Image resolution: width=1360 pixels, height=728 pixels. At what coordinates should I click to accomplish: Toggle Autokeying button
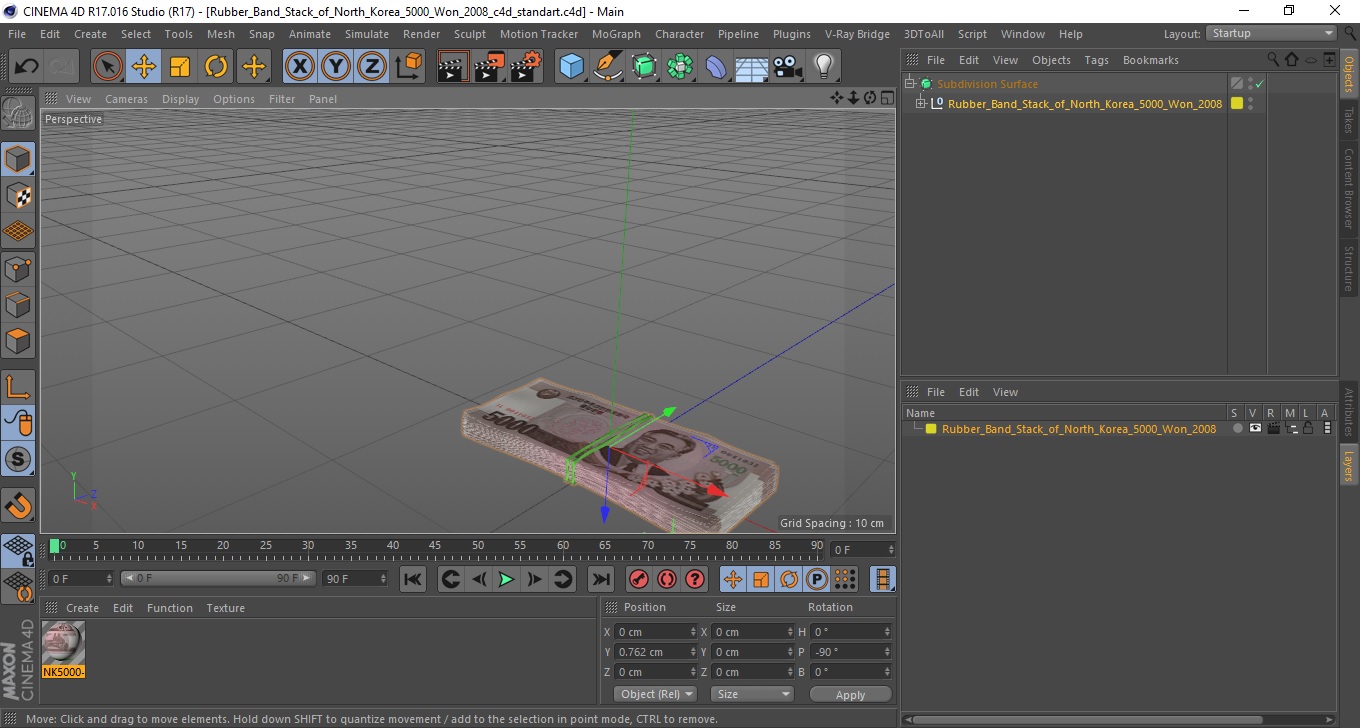666,579
